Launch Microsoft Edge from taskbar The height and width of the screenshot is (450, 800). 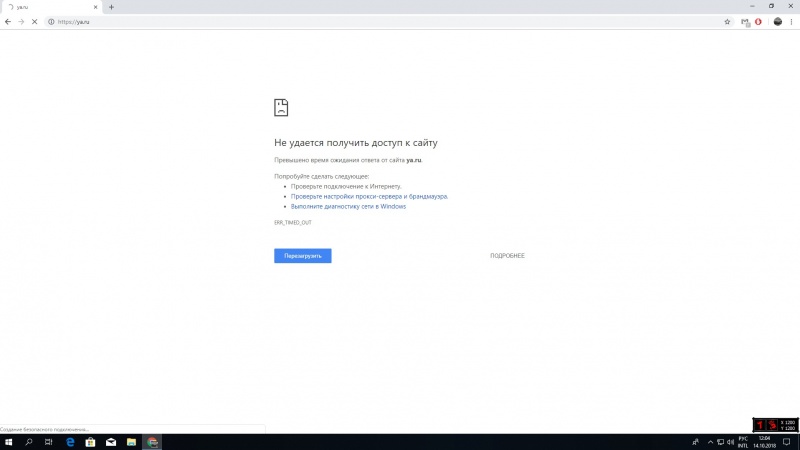click(70, 442)
